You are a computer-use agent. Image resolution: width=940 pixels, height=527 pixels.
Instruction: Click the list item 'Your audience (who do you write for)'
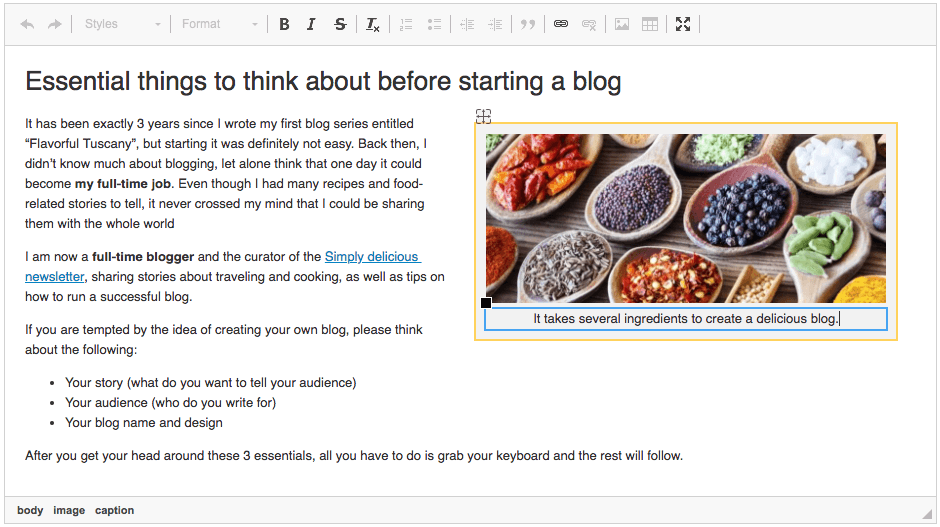[170, 402]
